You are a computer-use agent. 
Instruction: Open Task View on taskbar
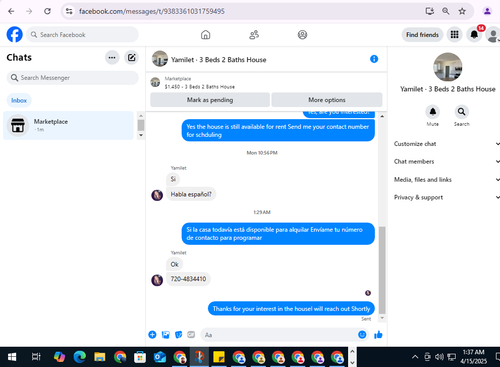pyautogui.click(x=36, y=357)
